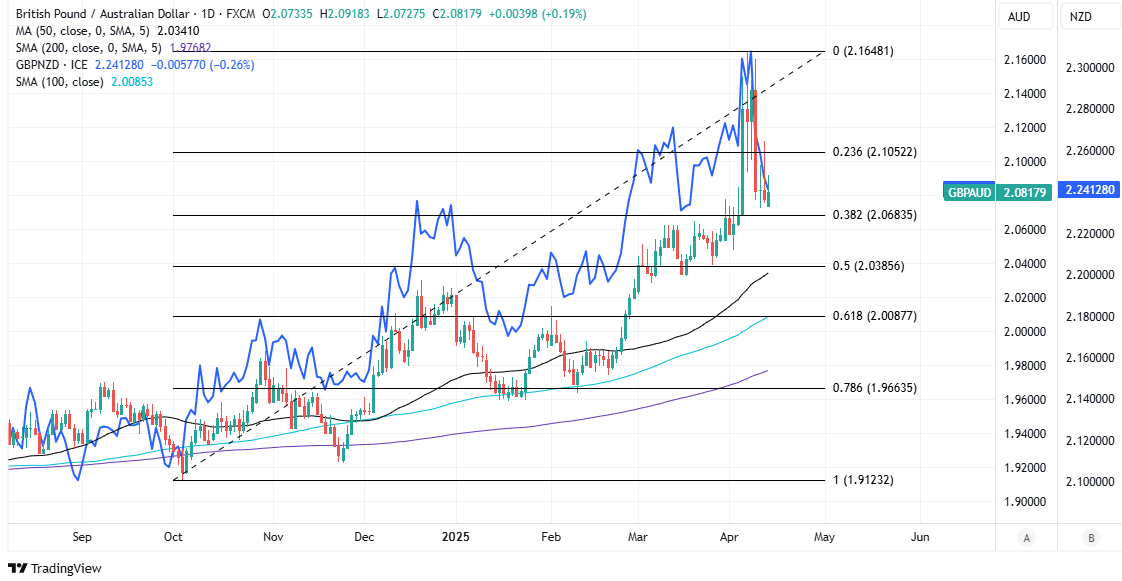Click the 'B' scale button at bottom right

pos(1090,538)
